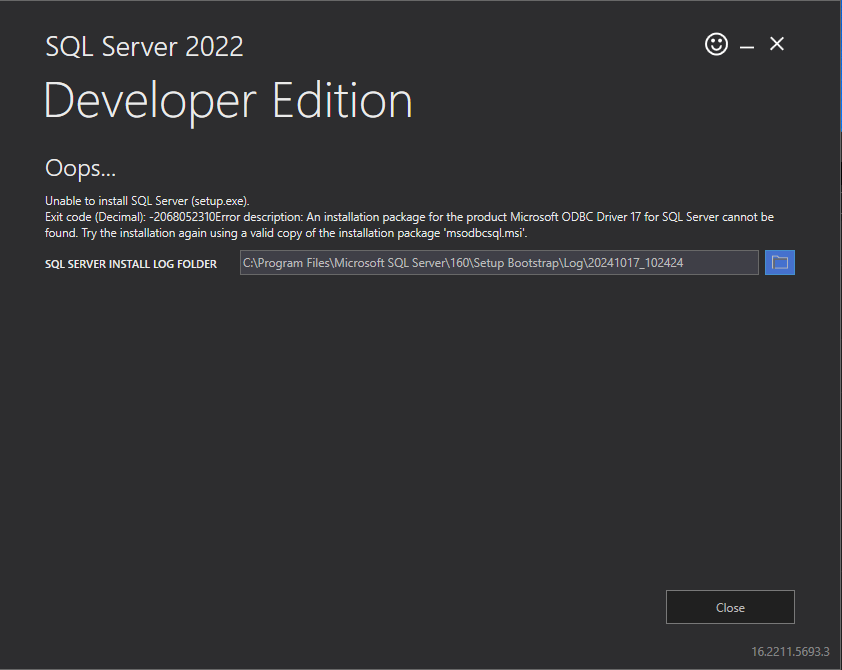842x670 pixels.
Task: Click the exit code error description text
Action: point(409,225)
